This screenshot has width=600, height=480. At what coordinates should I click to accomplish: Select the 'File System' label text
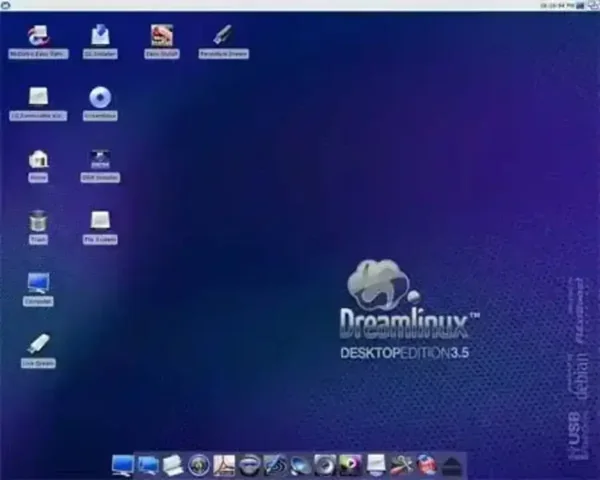[100, 240]
